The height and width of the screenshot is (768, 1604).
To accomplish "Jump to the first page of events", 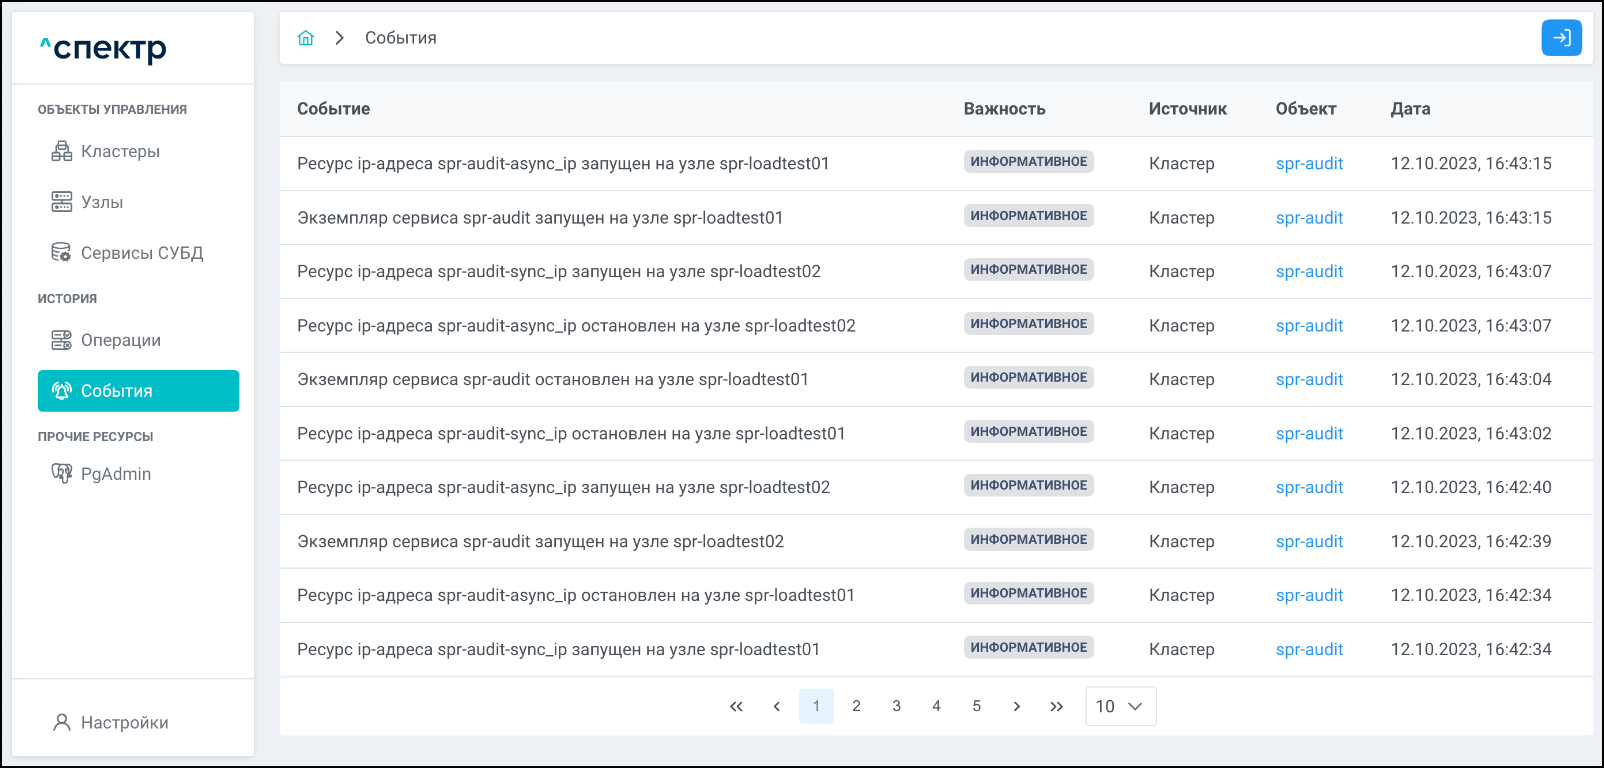I will 736,706.
